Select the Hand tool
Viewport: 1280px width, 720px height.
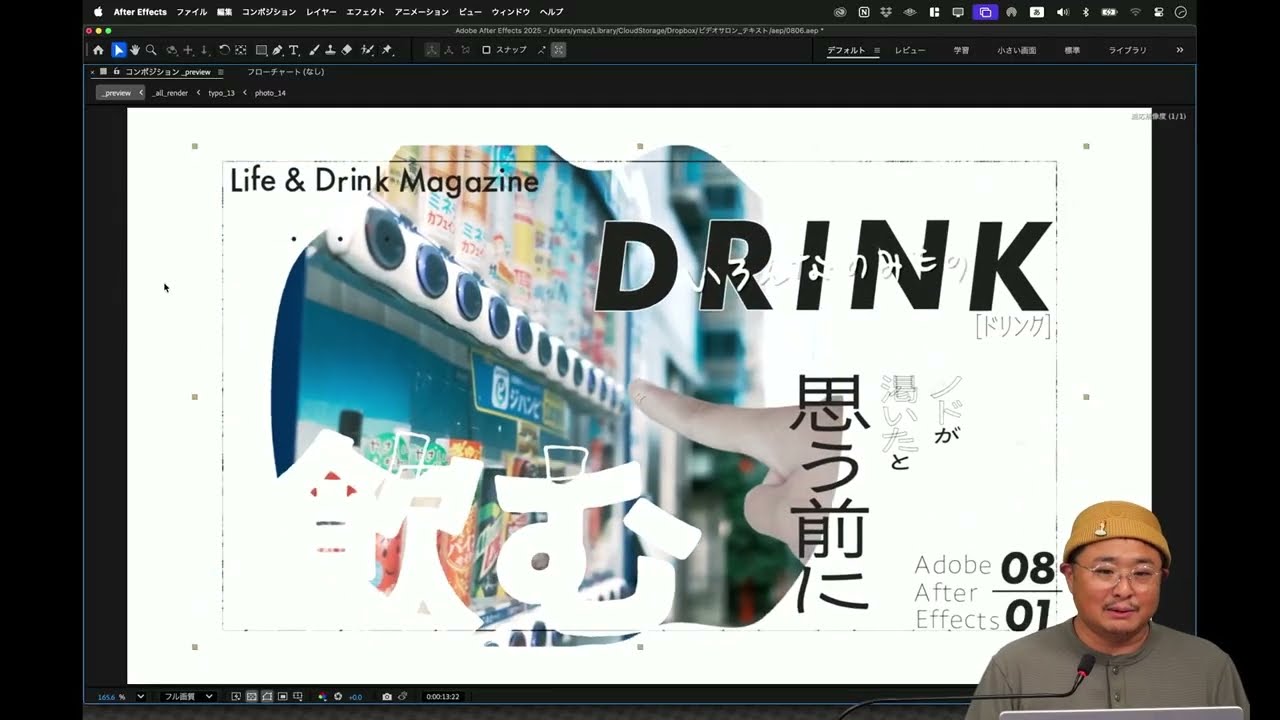(x=135, y=50)
